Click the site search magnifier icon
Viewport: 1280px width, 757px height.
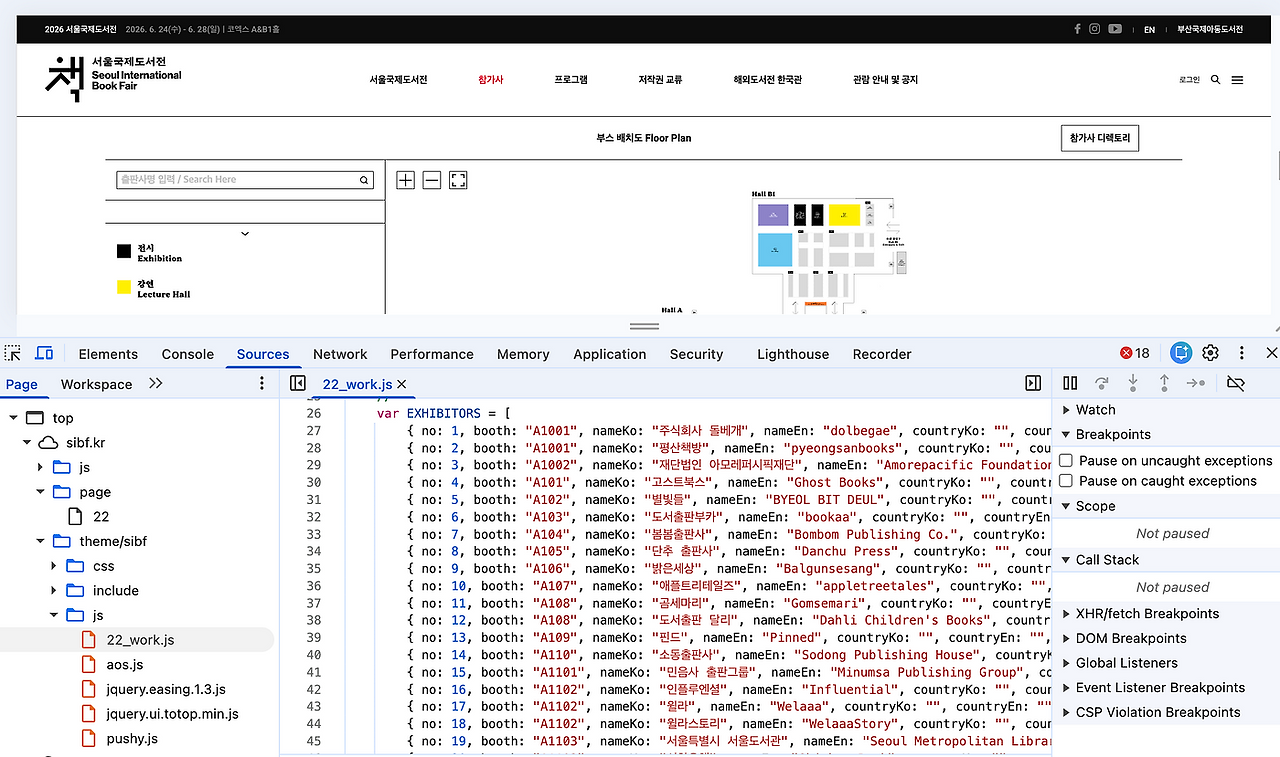[1215, 80]
